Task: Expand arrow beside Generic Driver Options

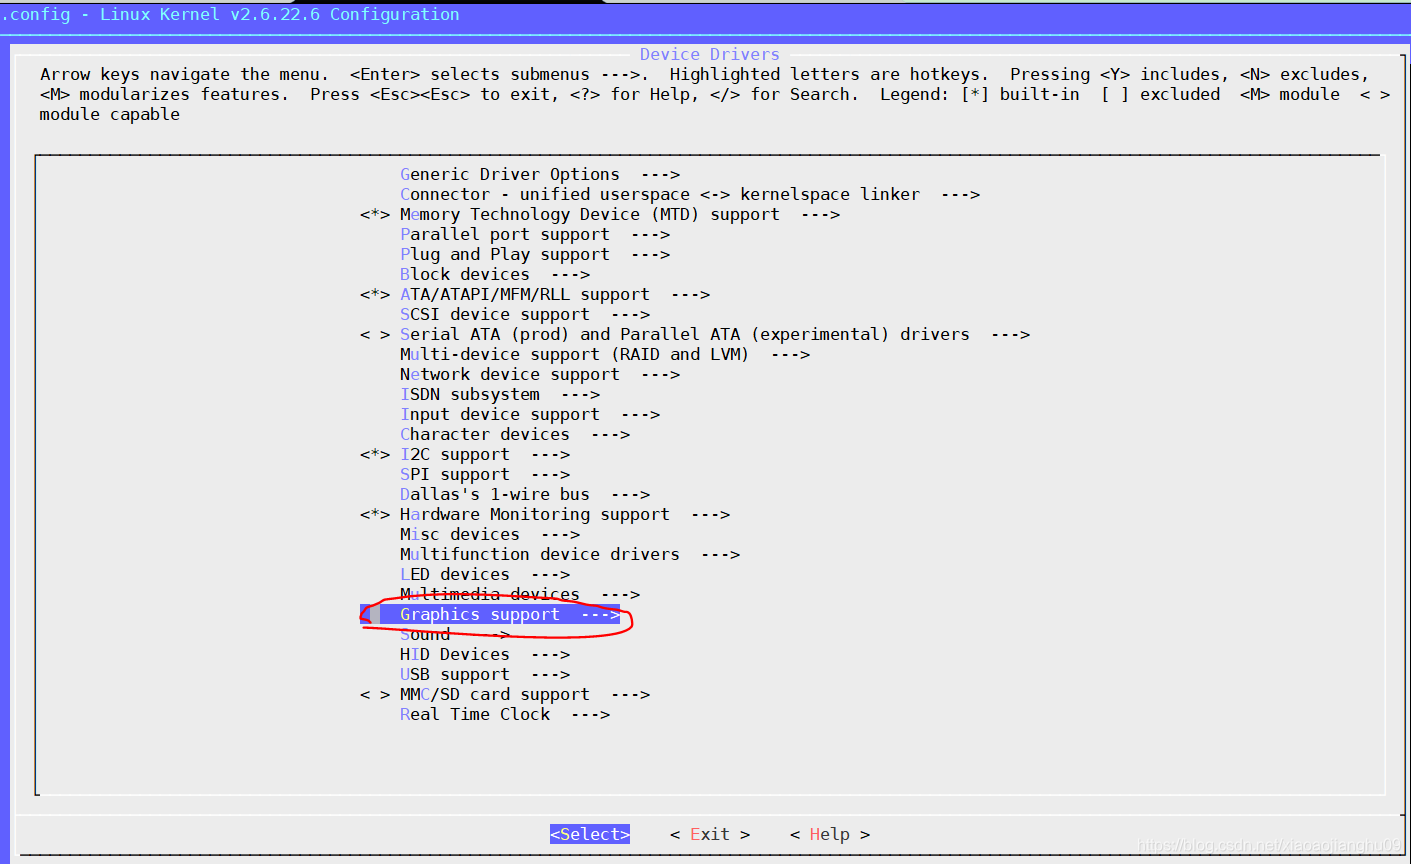Action: (660, 174)
